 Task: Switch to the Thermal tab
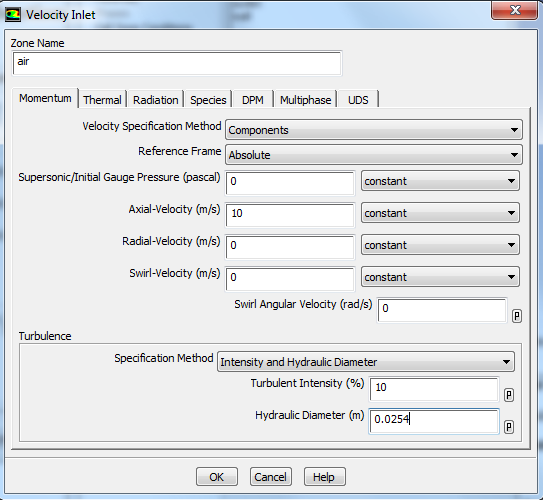pyautogui.click(x=102, y=100)
